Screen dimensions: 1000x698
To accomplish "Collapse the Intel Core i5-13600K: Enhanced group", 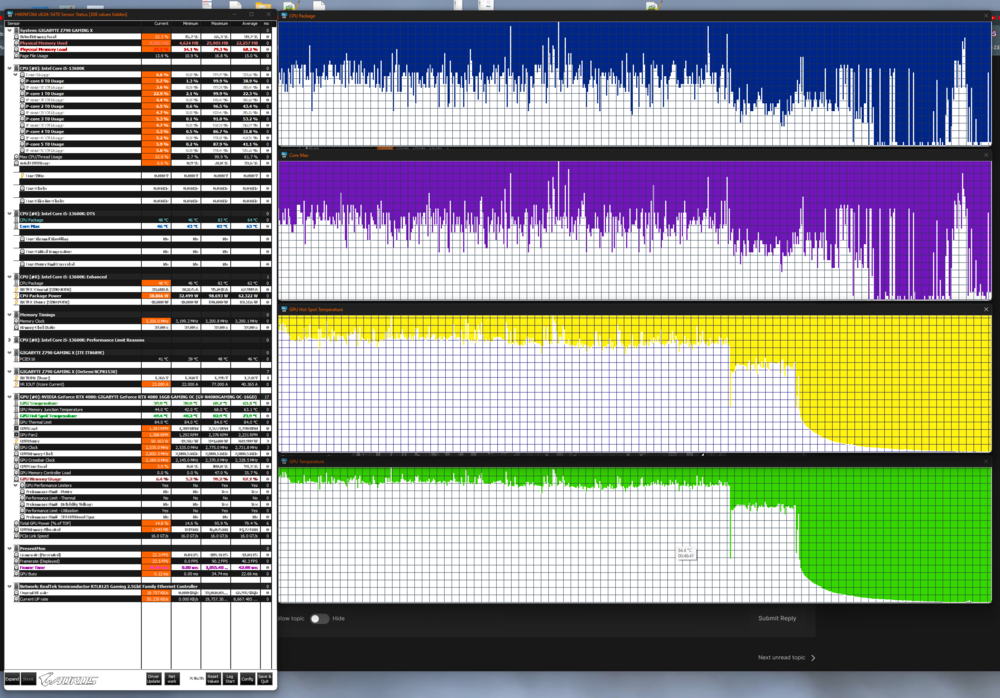I will click(x=9, y=277).
